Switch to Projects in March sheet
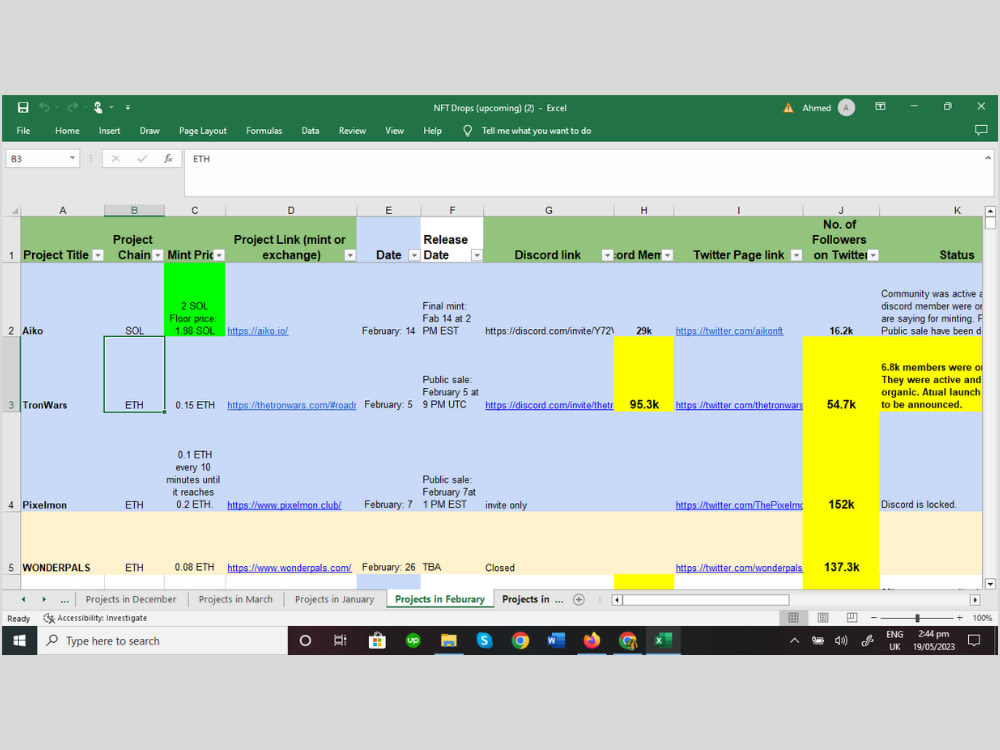This screenshot has width=1000, height=750. 235,599
